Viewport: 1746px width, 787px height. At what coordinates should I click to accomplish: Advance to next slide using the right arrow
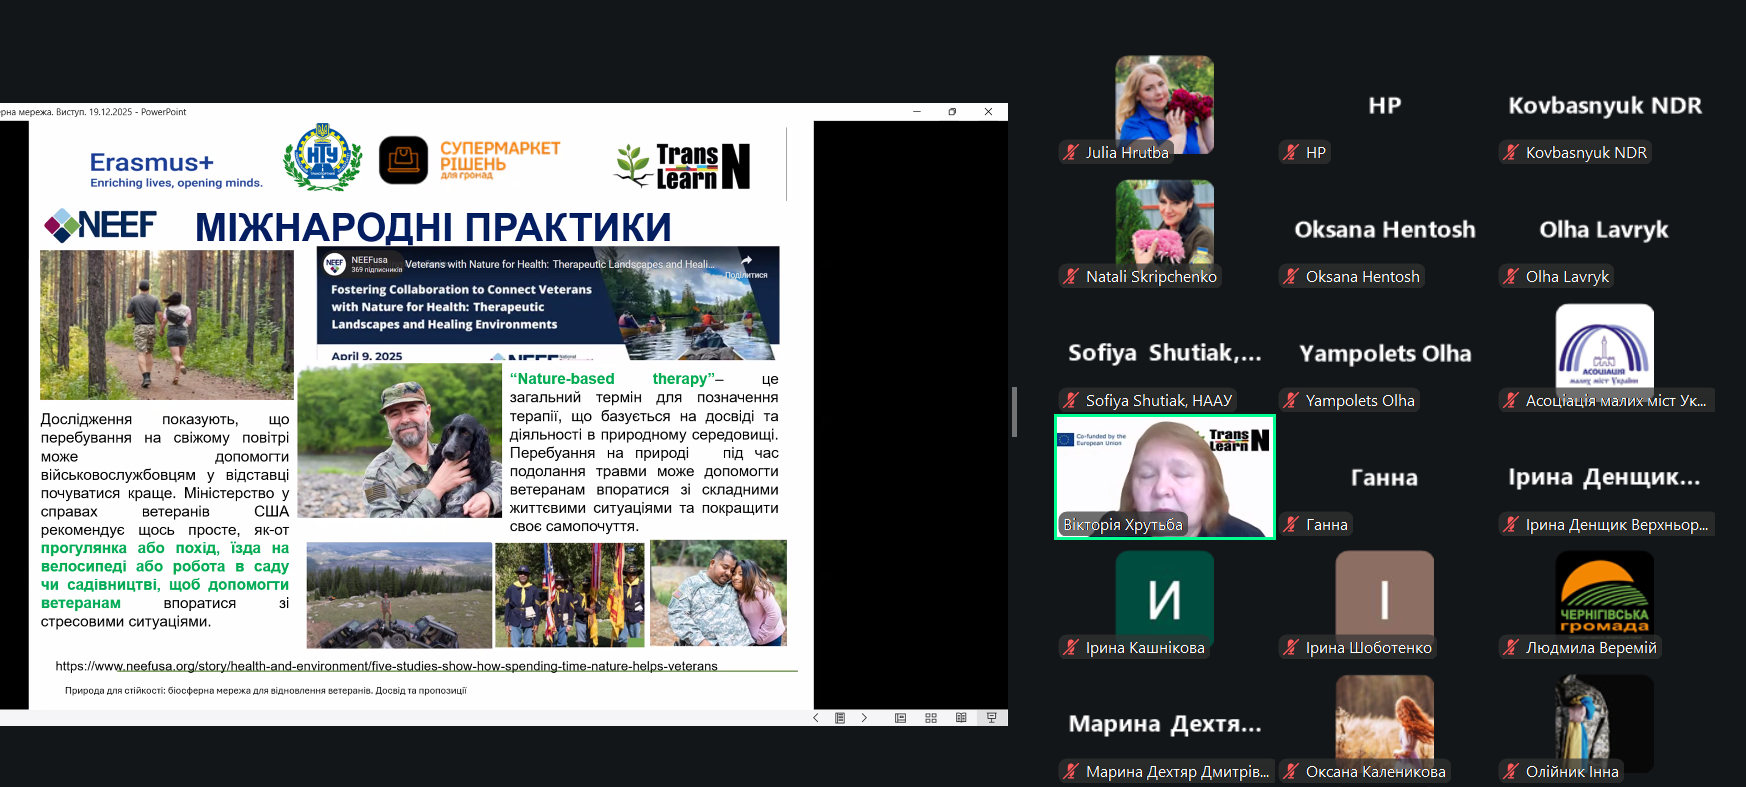point(864,718)
